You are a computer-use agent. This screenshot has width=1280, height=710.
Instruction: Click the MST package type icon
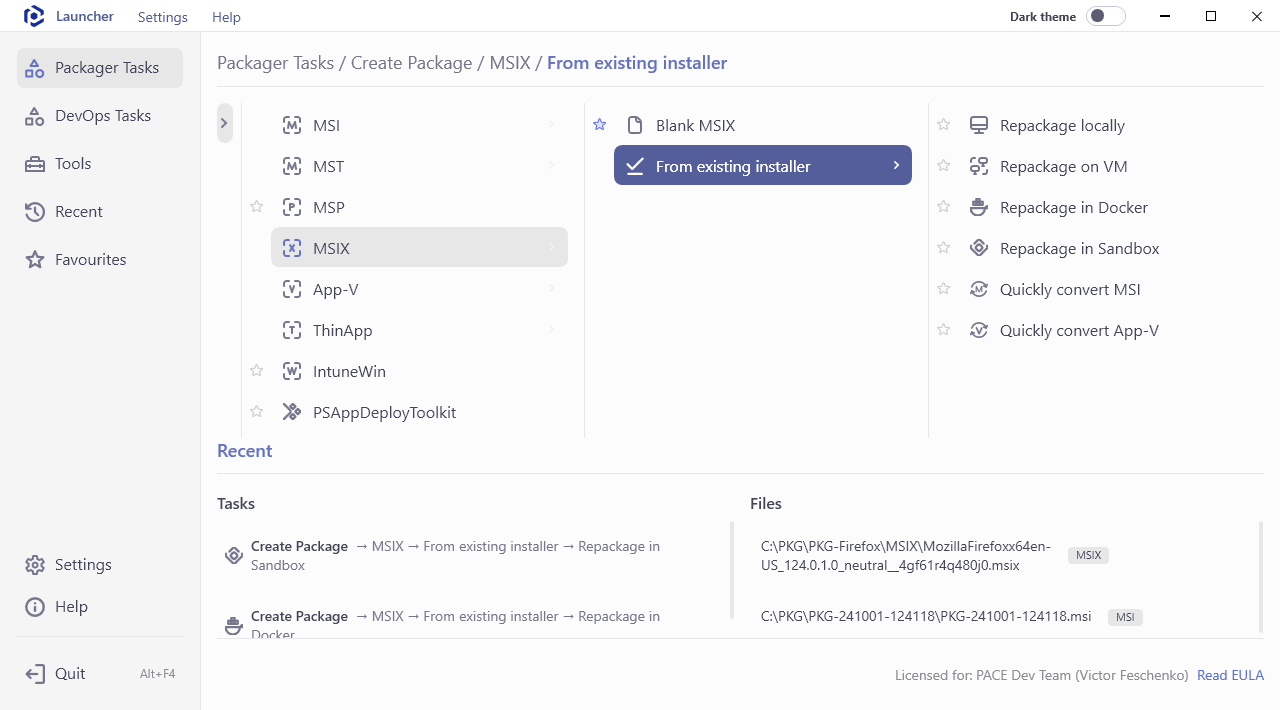coord(292,167)
